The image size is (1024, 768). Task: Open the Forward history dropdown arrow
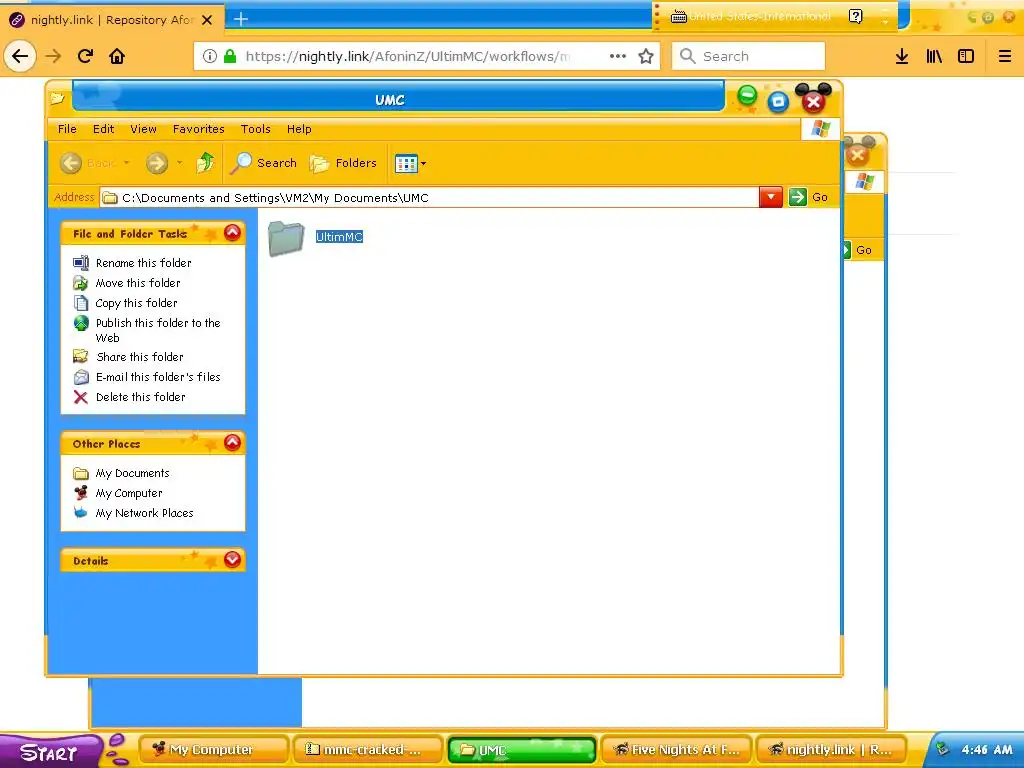coord(179,163)
